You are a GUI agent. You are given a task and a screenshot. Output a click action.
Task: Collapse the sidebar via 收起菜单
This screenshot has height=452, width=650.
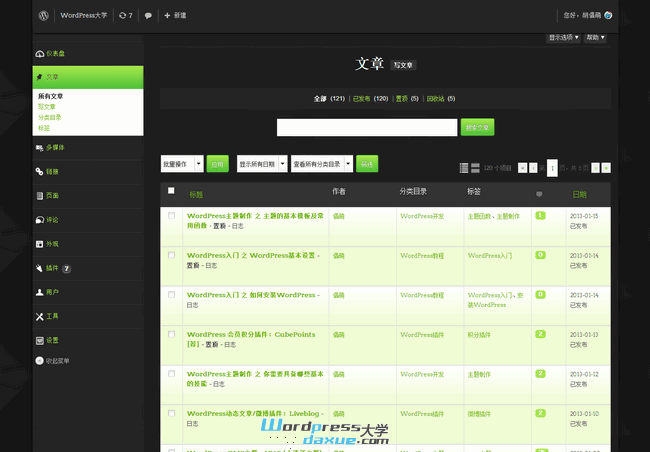53,361
